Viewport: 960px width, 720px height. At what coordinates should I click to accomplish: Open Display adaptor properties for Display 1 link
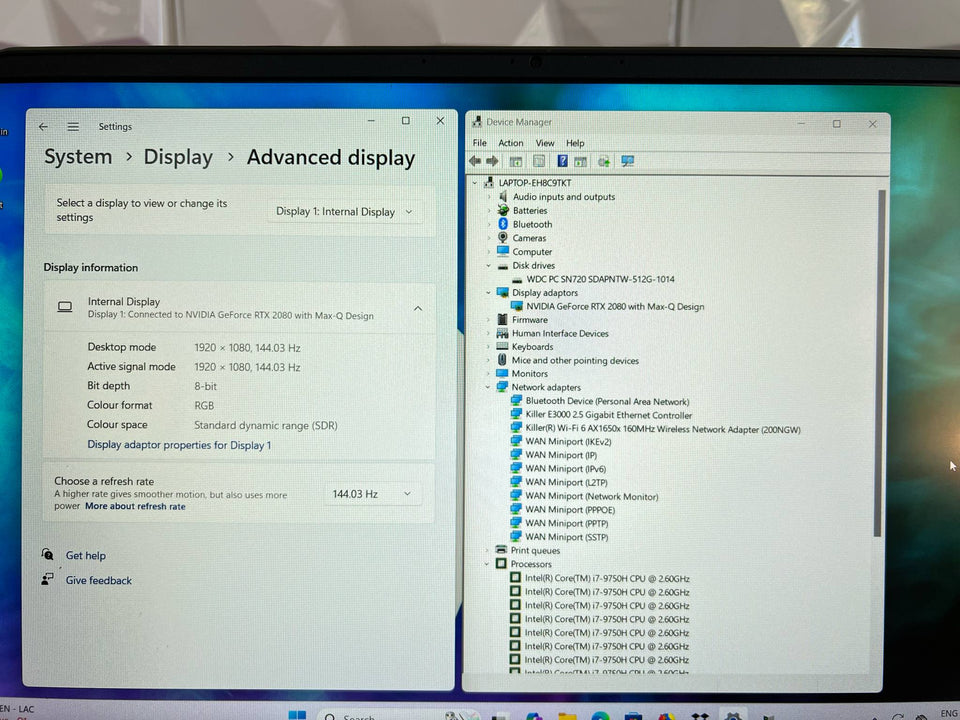(x=179, y=445)
